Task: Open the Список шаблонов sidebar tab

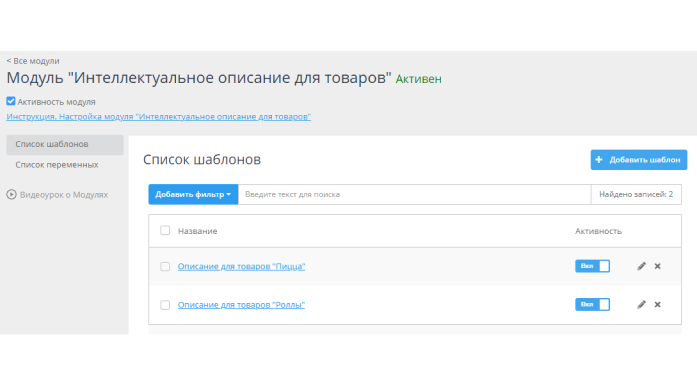Action: pos(64,145)
